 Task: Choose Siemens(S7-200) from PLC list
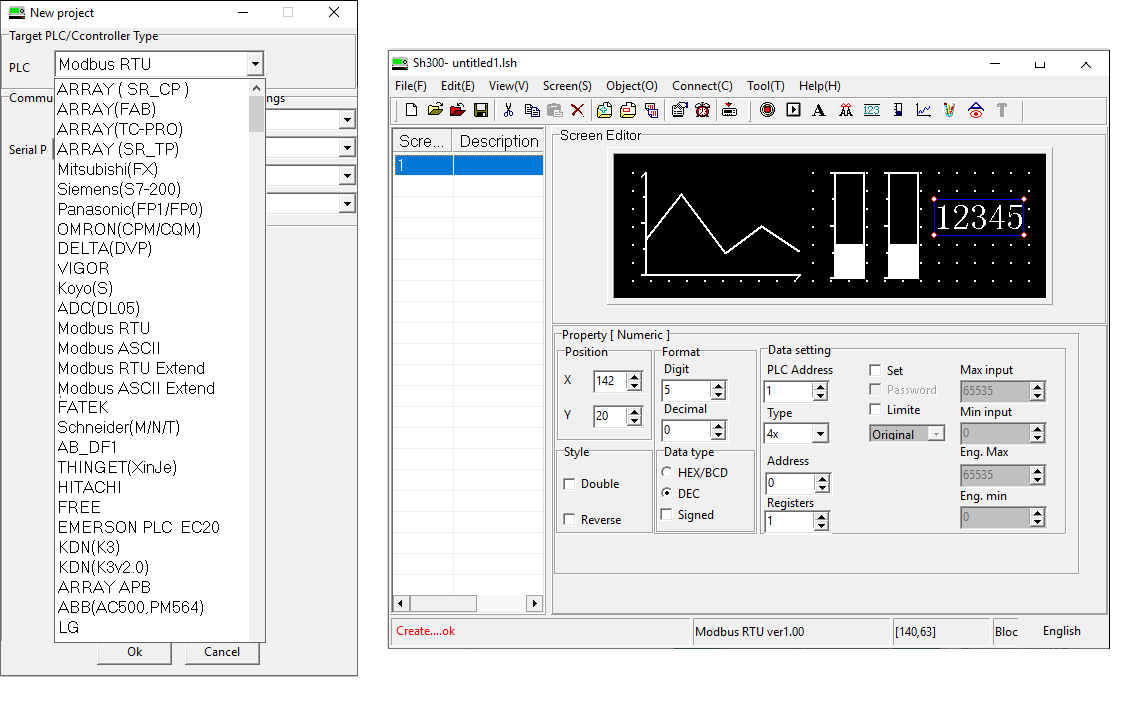tap(119, 189)
